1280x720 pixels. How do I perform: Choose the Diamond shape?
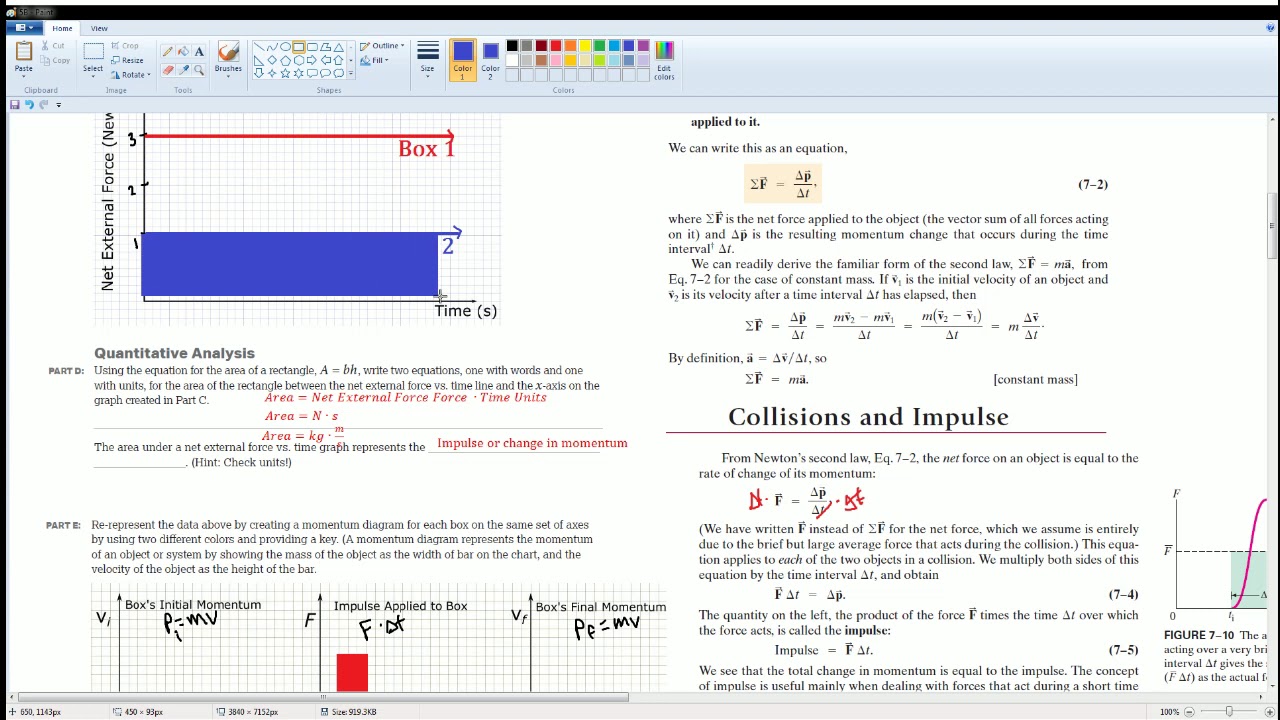[272, 60]
